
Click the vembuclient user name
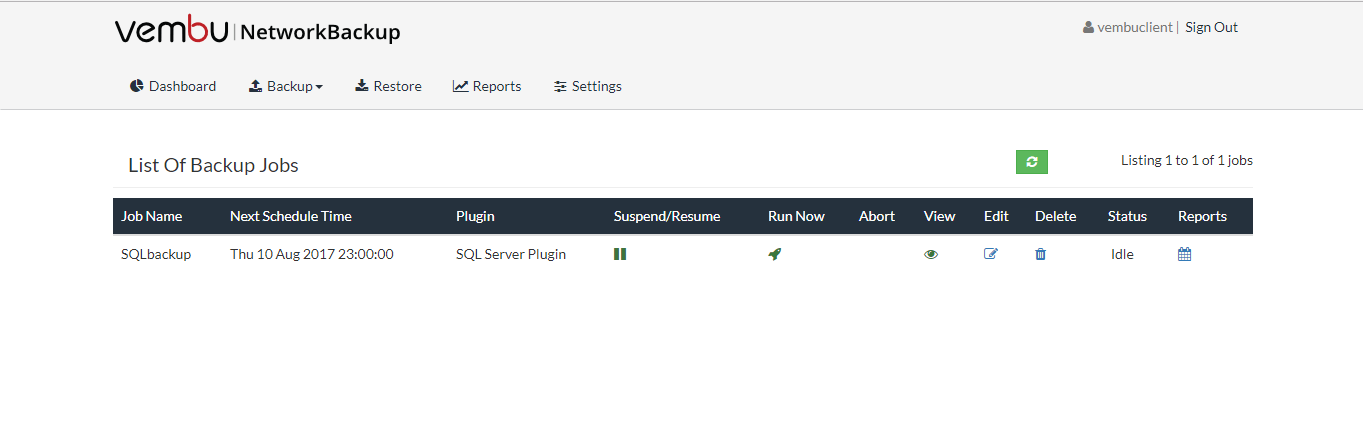[1134, 27]
